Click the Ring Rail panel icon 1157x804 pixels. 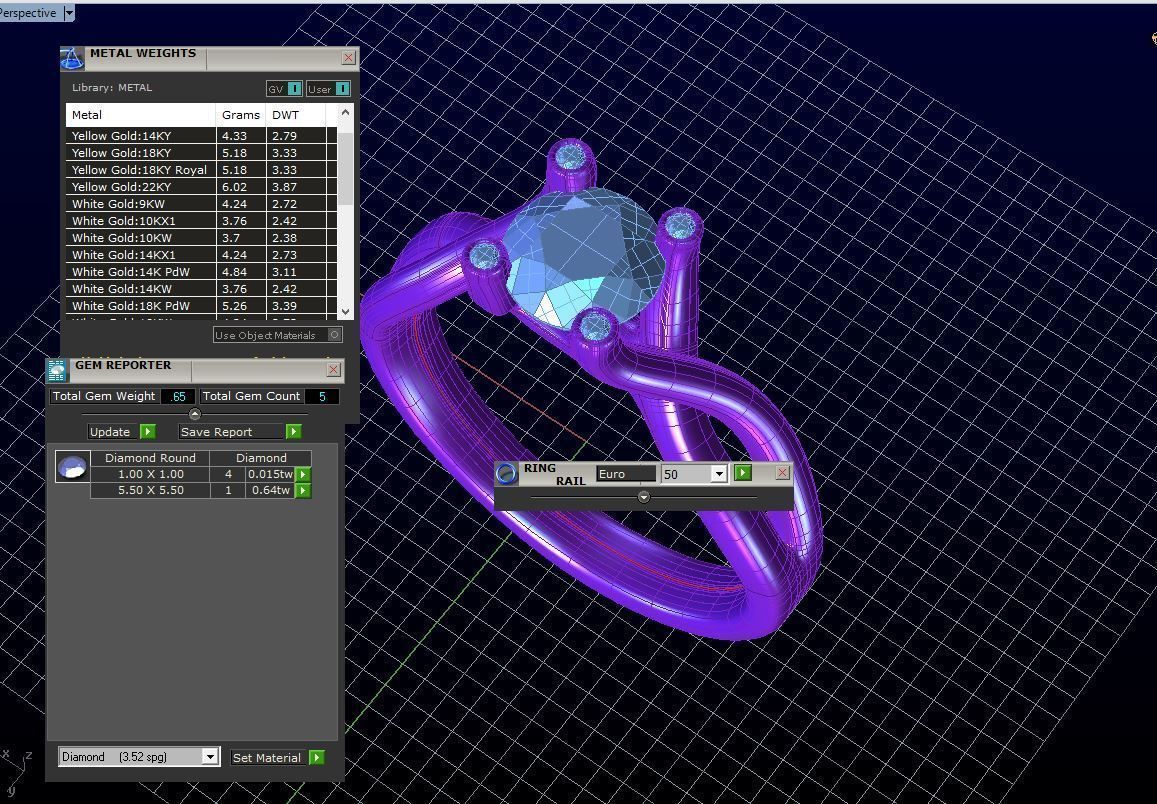[506, 474]
